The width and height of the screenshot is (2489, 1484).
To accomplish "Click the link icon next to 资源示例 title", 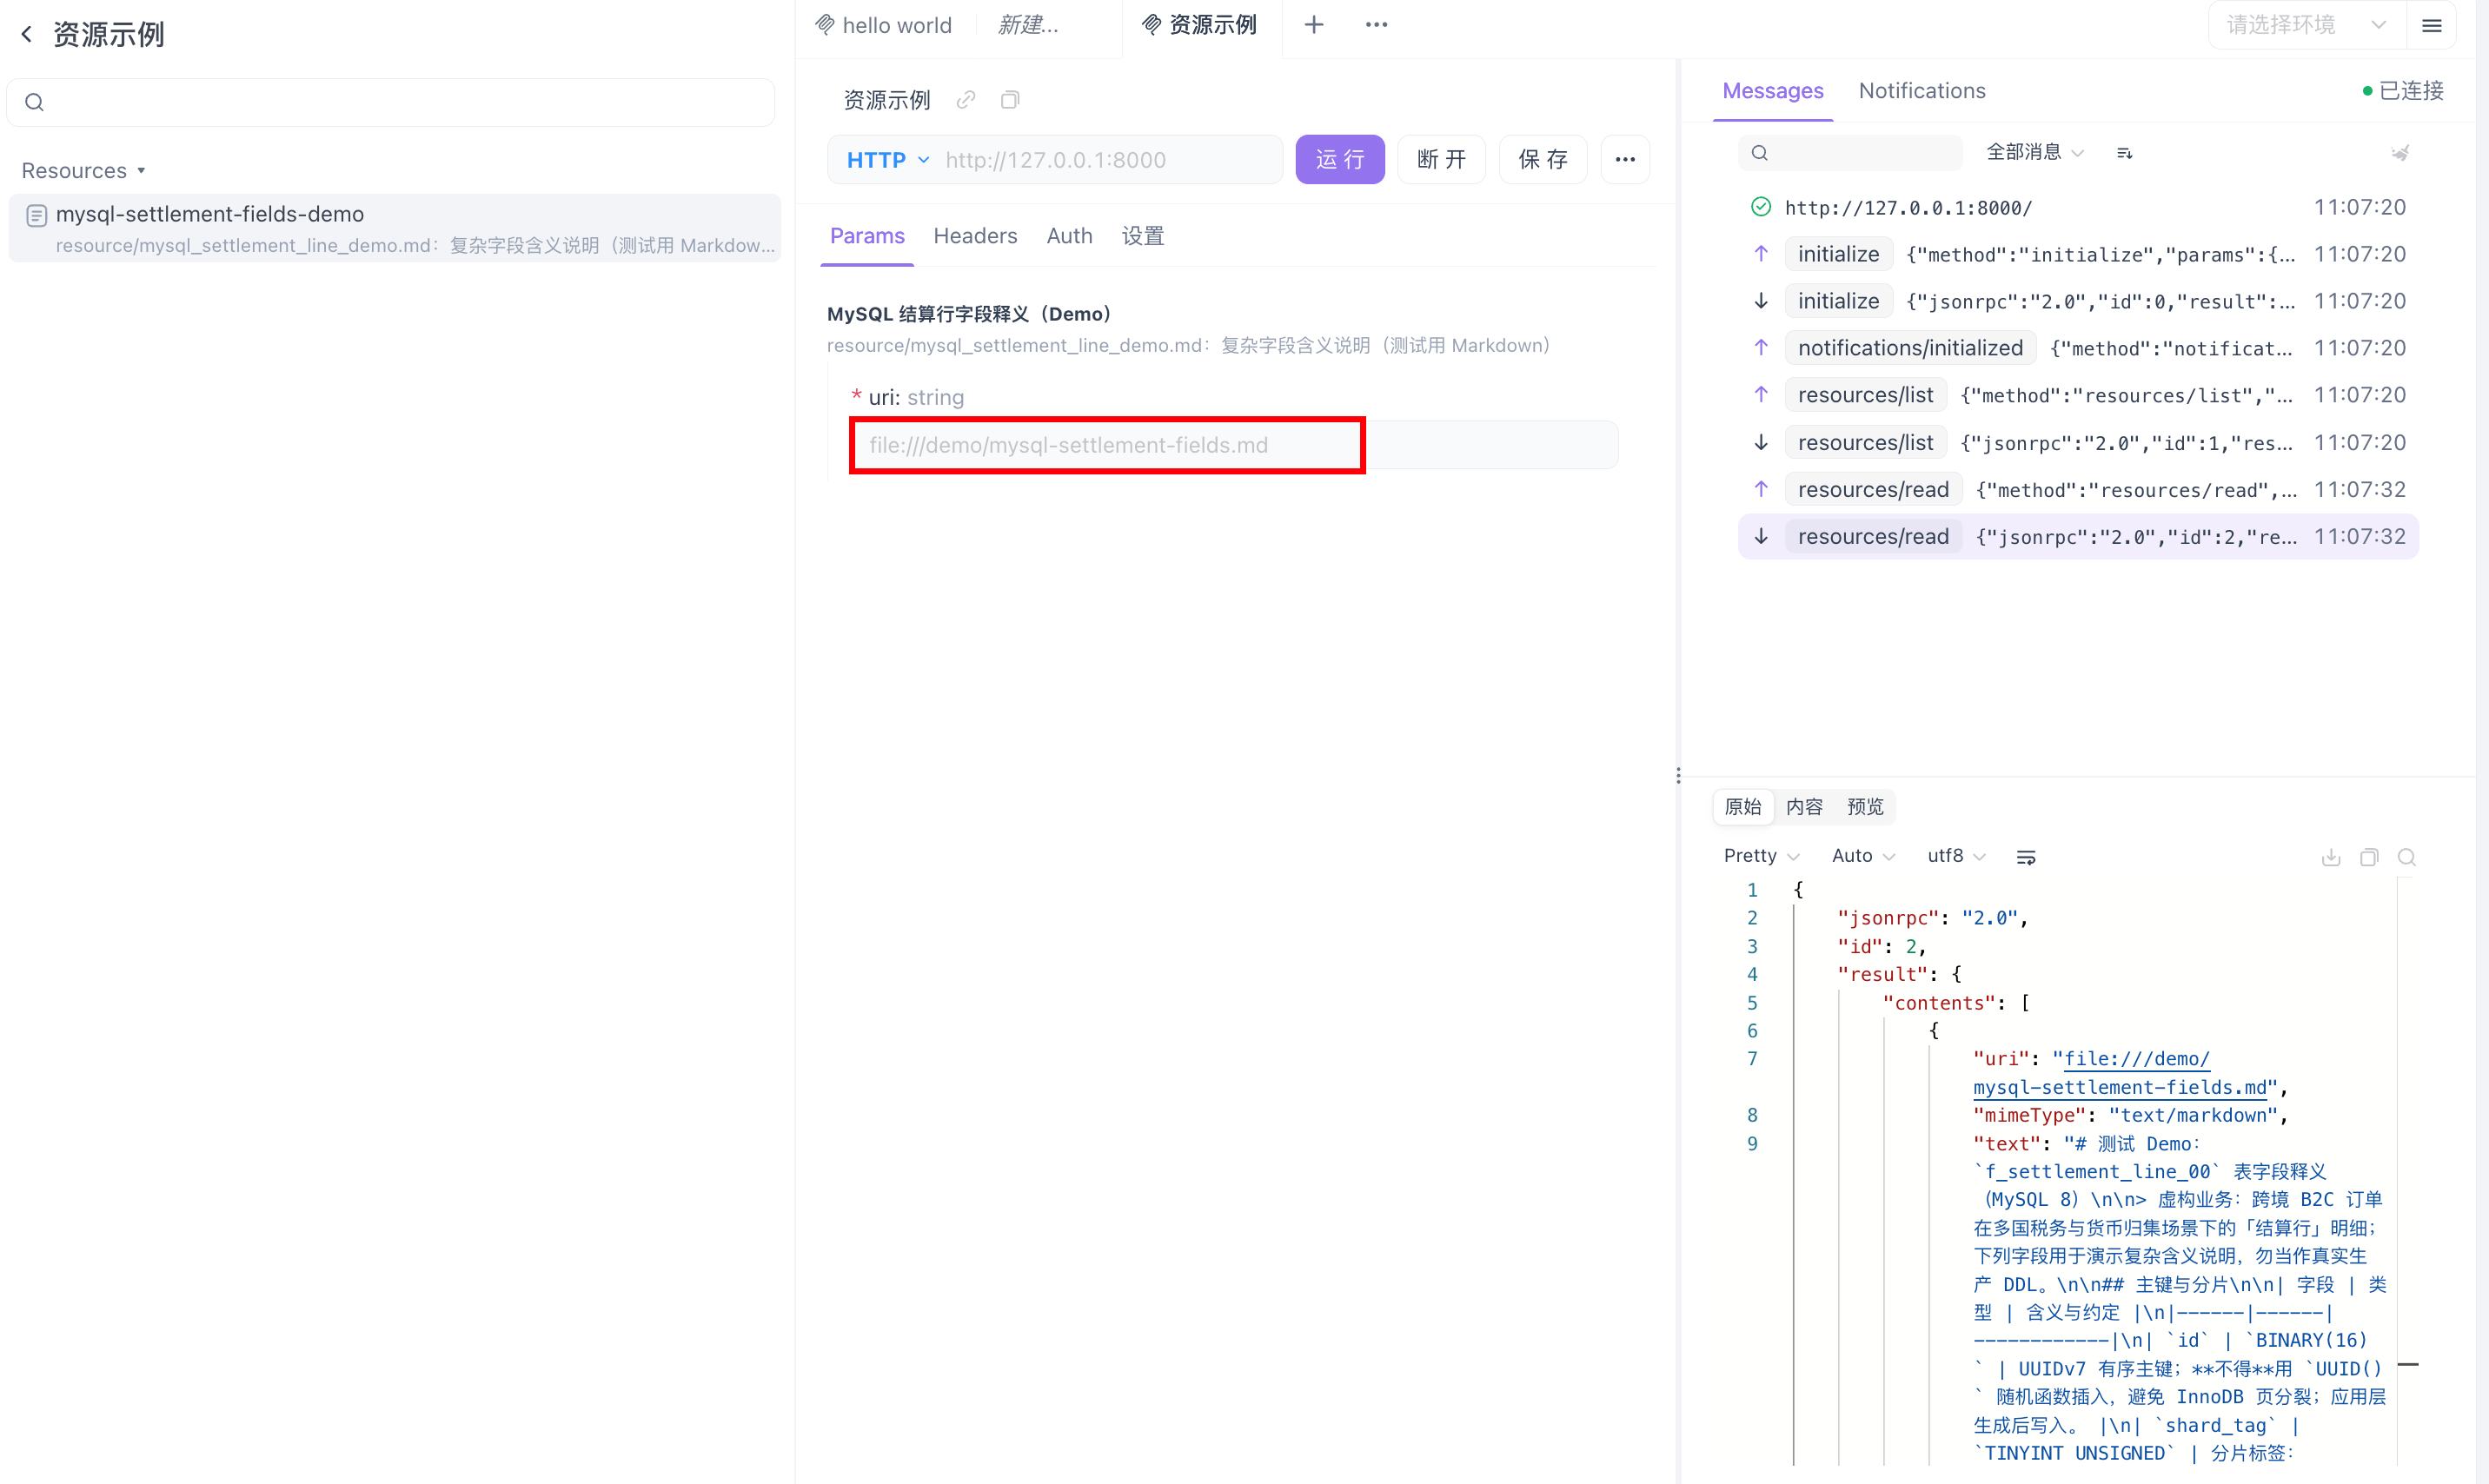I will pyautogui.click(x=966, y=99).
